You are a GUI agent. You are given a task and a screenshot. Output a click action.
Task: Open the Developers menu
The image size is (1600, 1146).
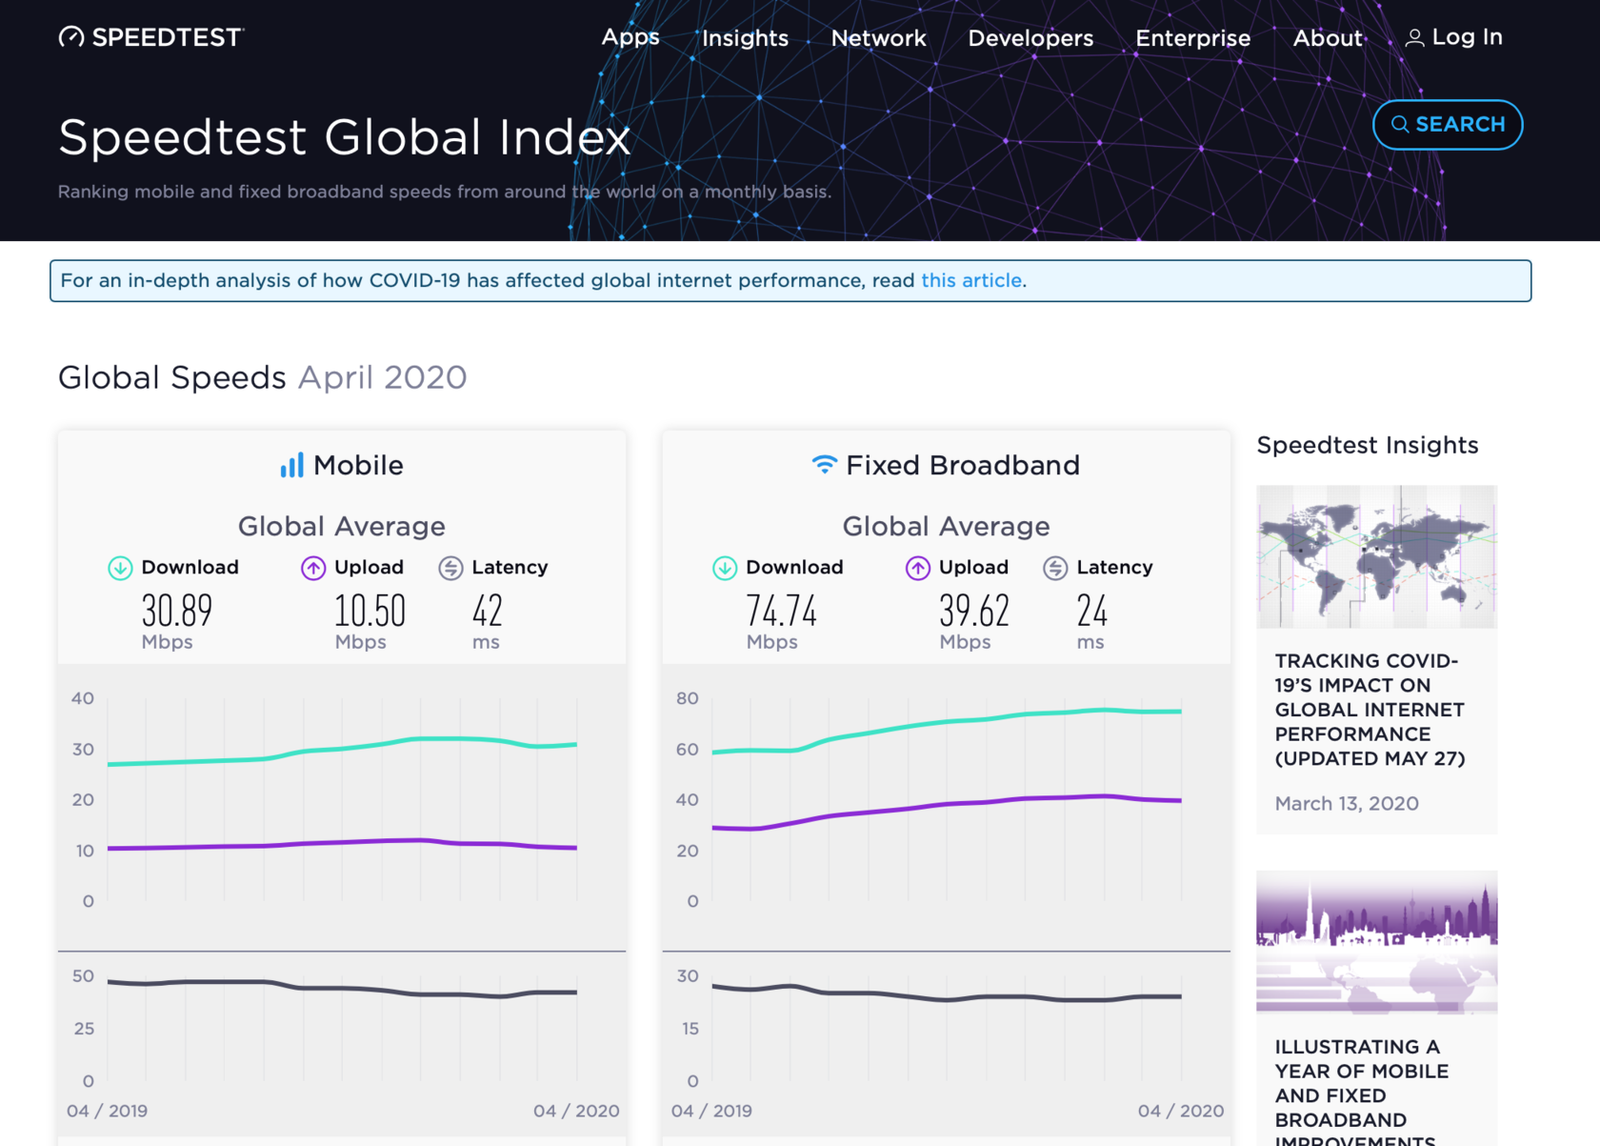point(1031,38)
